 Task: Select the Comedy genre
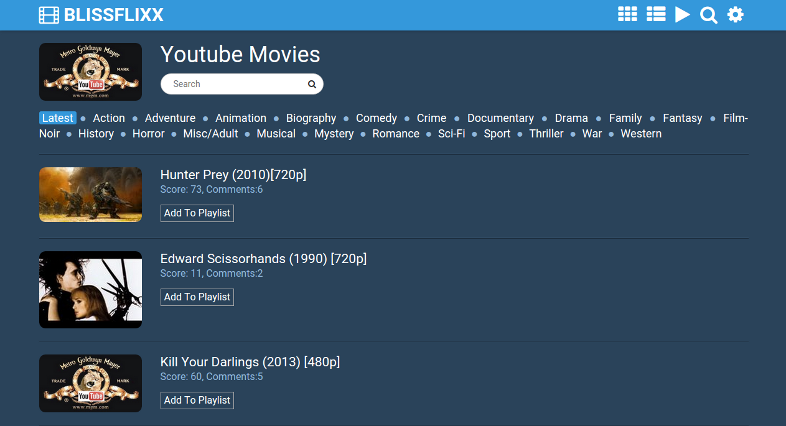[376, 118]
